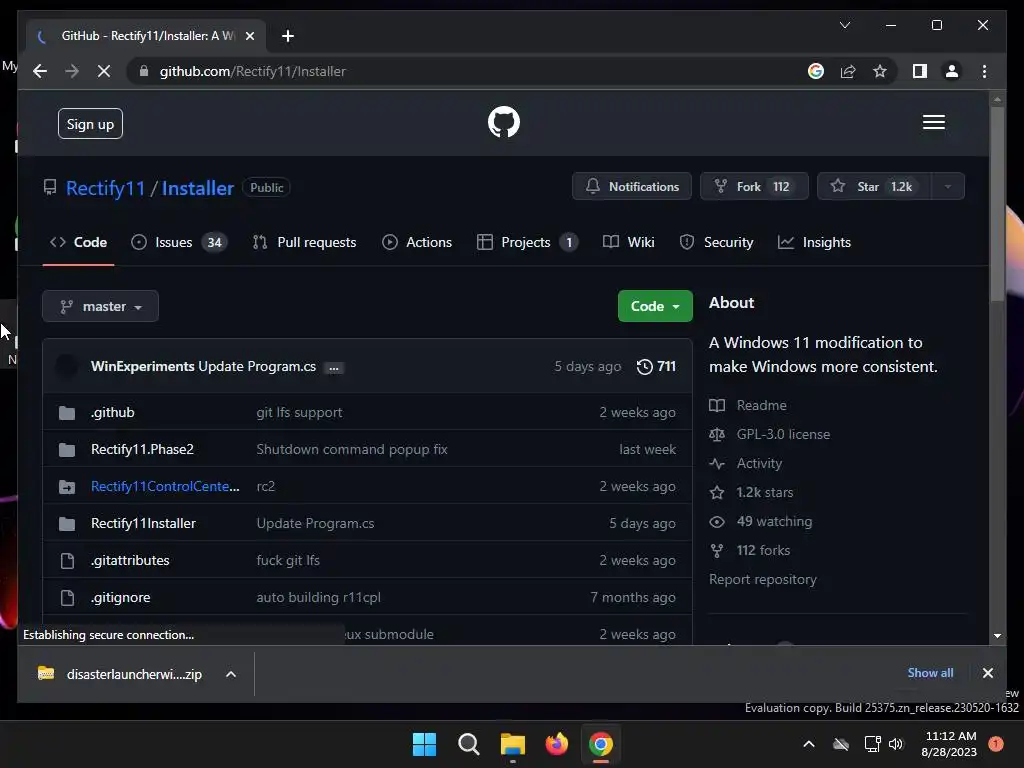Click the 'git lfs support' commit message

click(299, 413)
